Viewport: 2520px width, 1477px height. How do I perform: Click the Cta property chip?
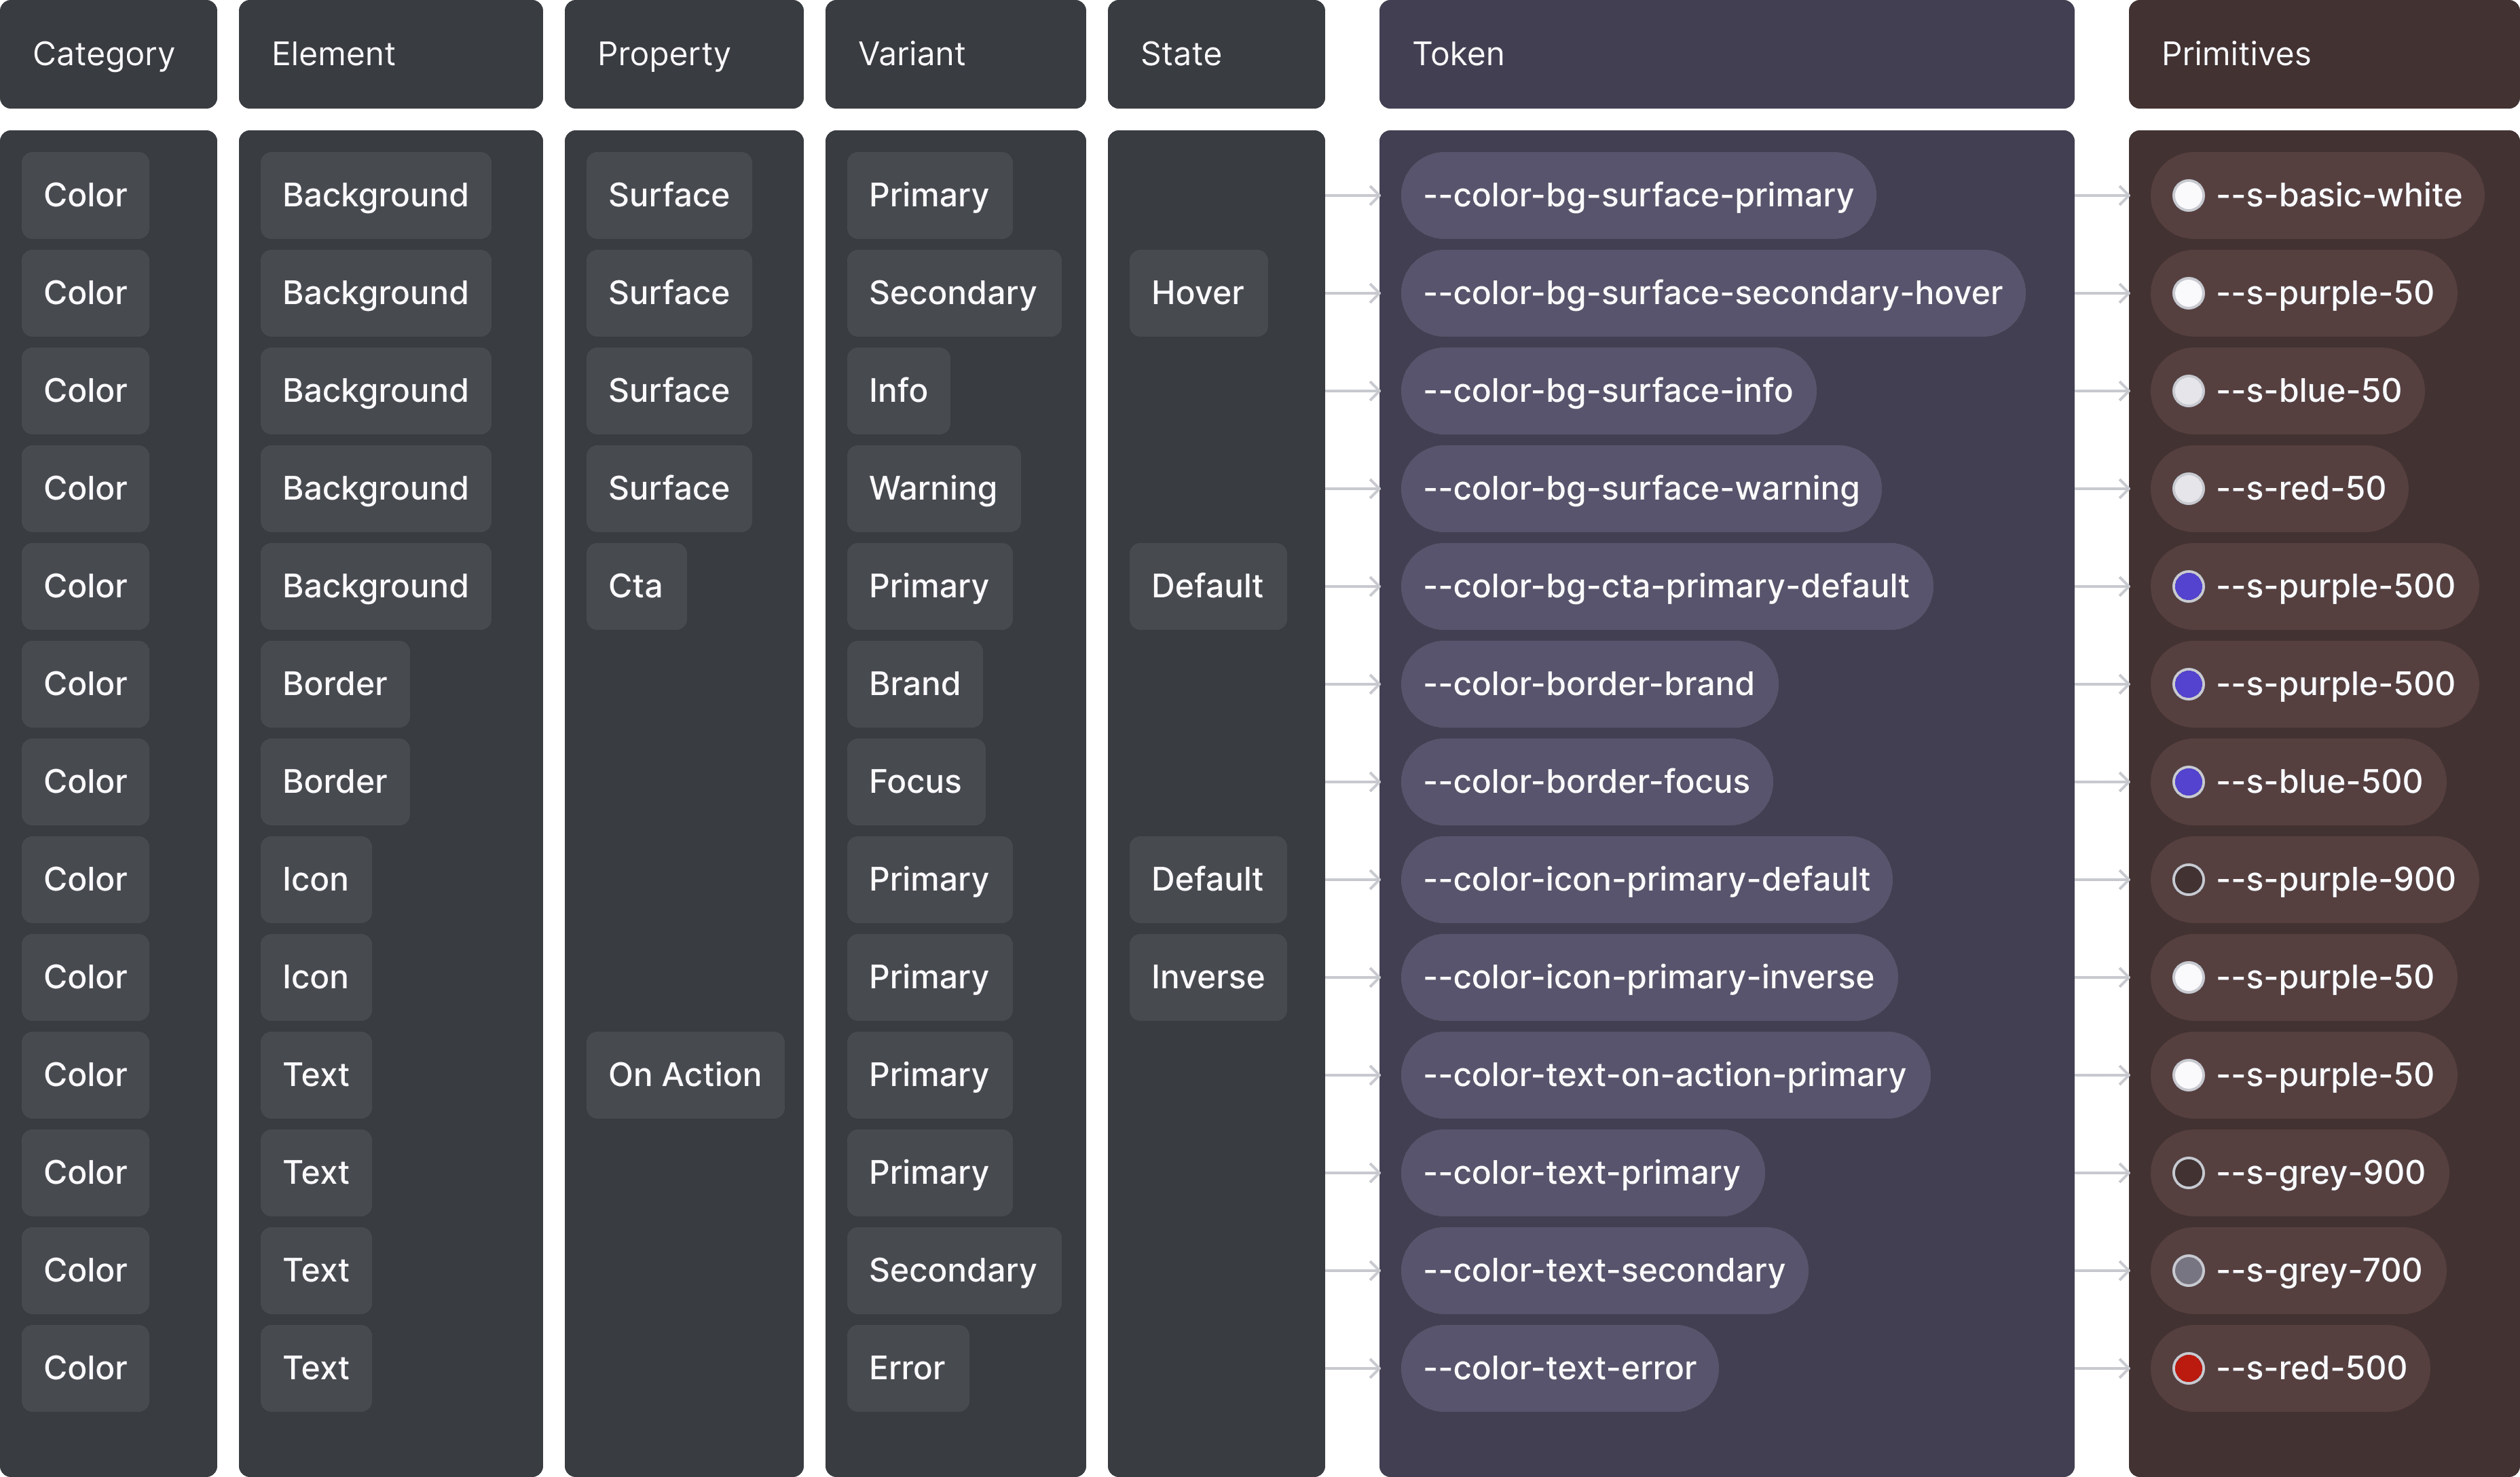[636, 586]
